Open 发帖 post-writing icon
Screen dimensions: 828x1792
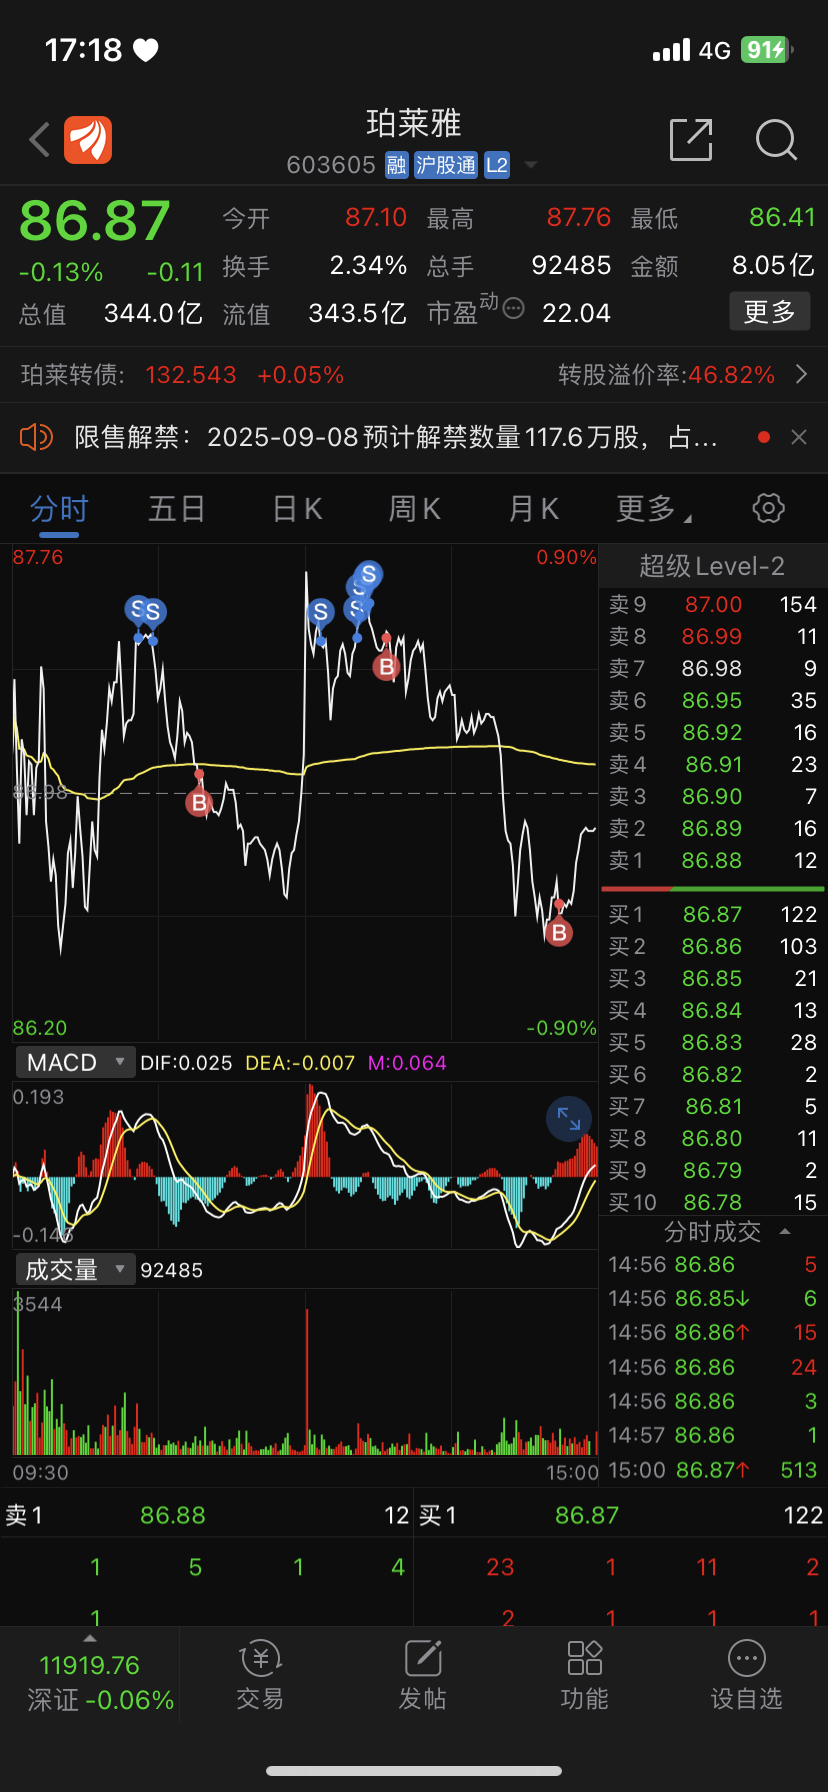coord(422,1675)
